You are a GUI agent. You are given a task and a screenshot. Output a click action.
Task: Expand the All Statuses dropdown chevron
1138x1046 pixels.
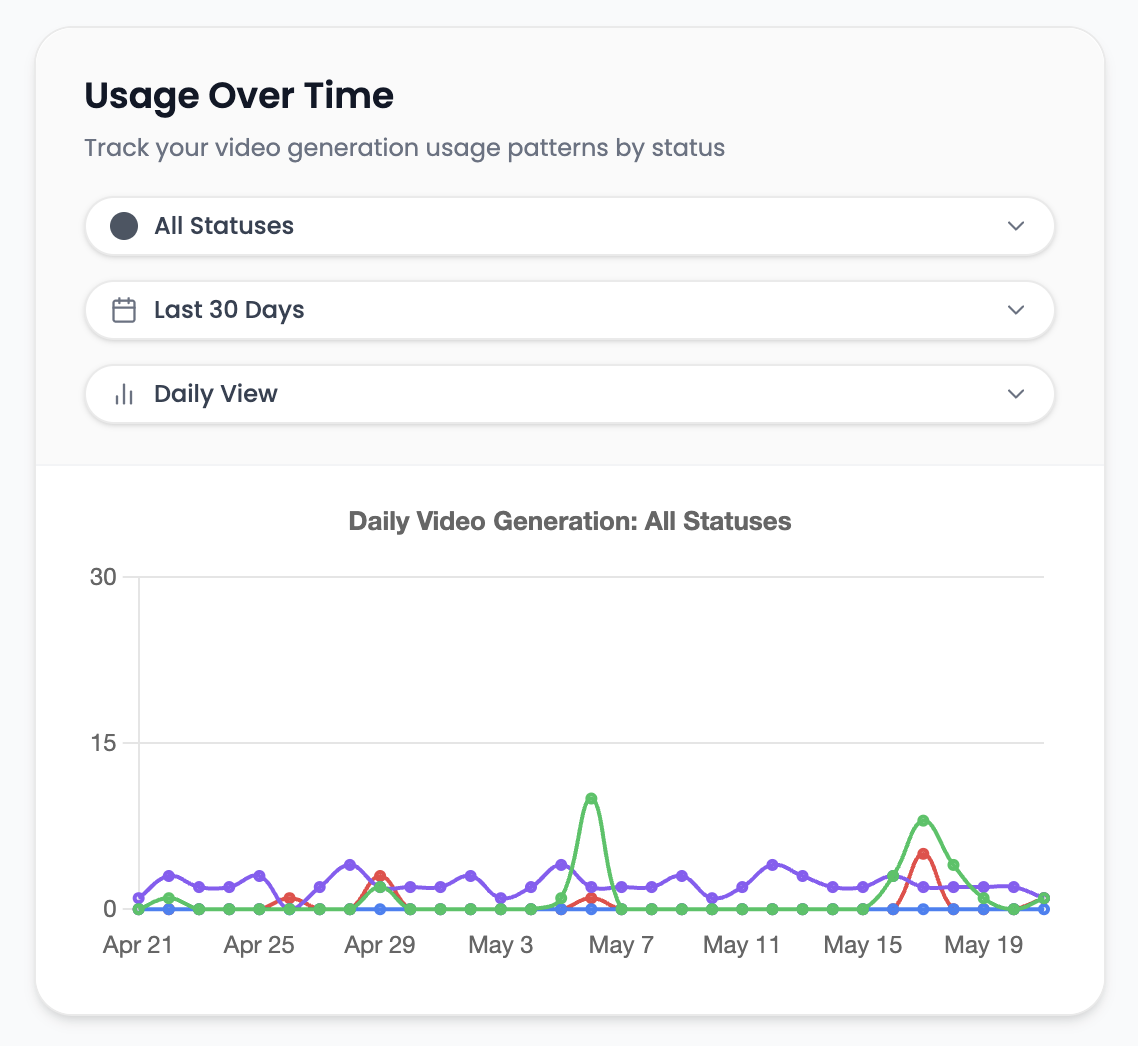tap(1016, 226)
